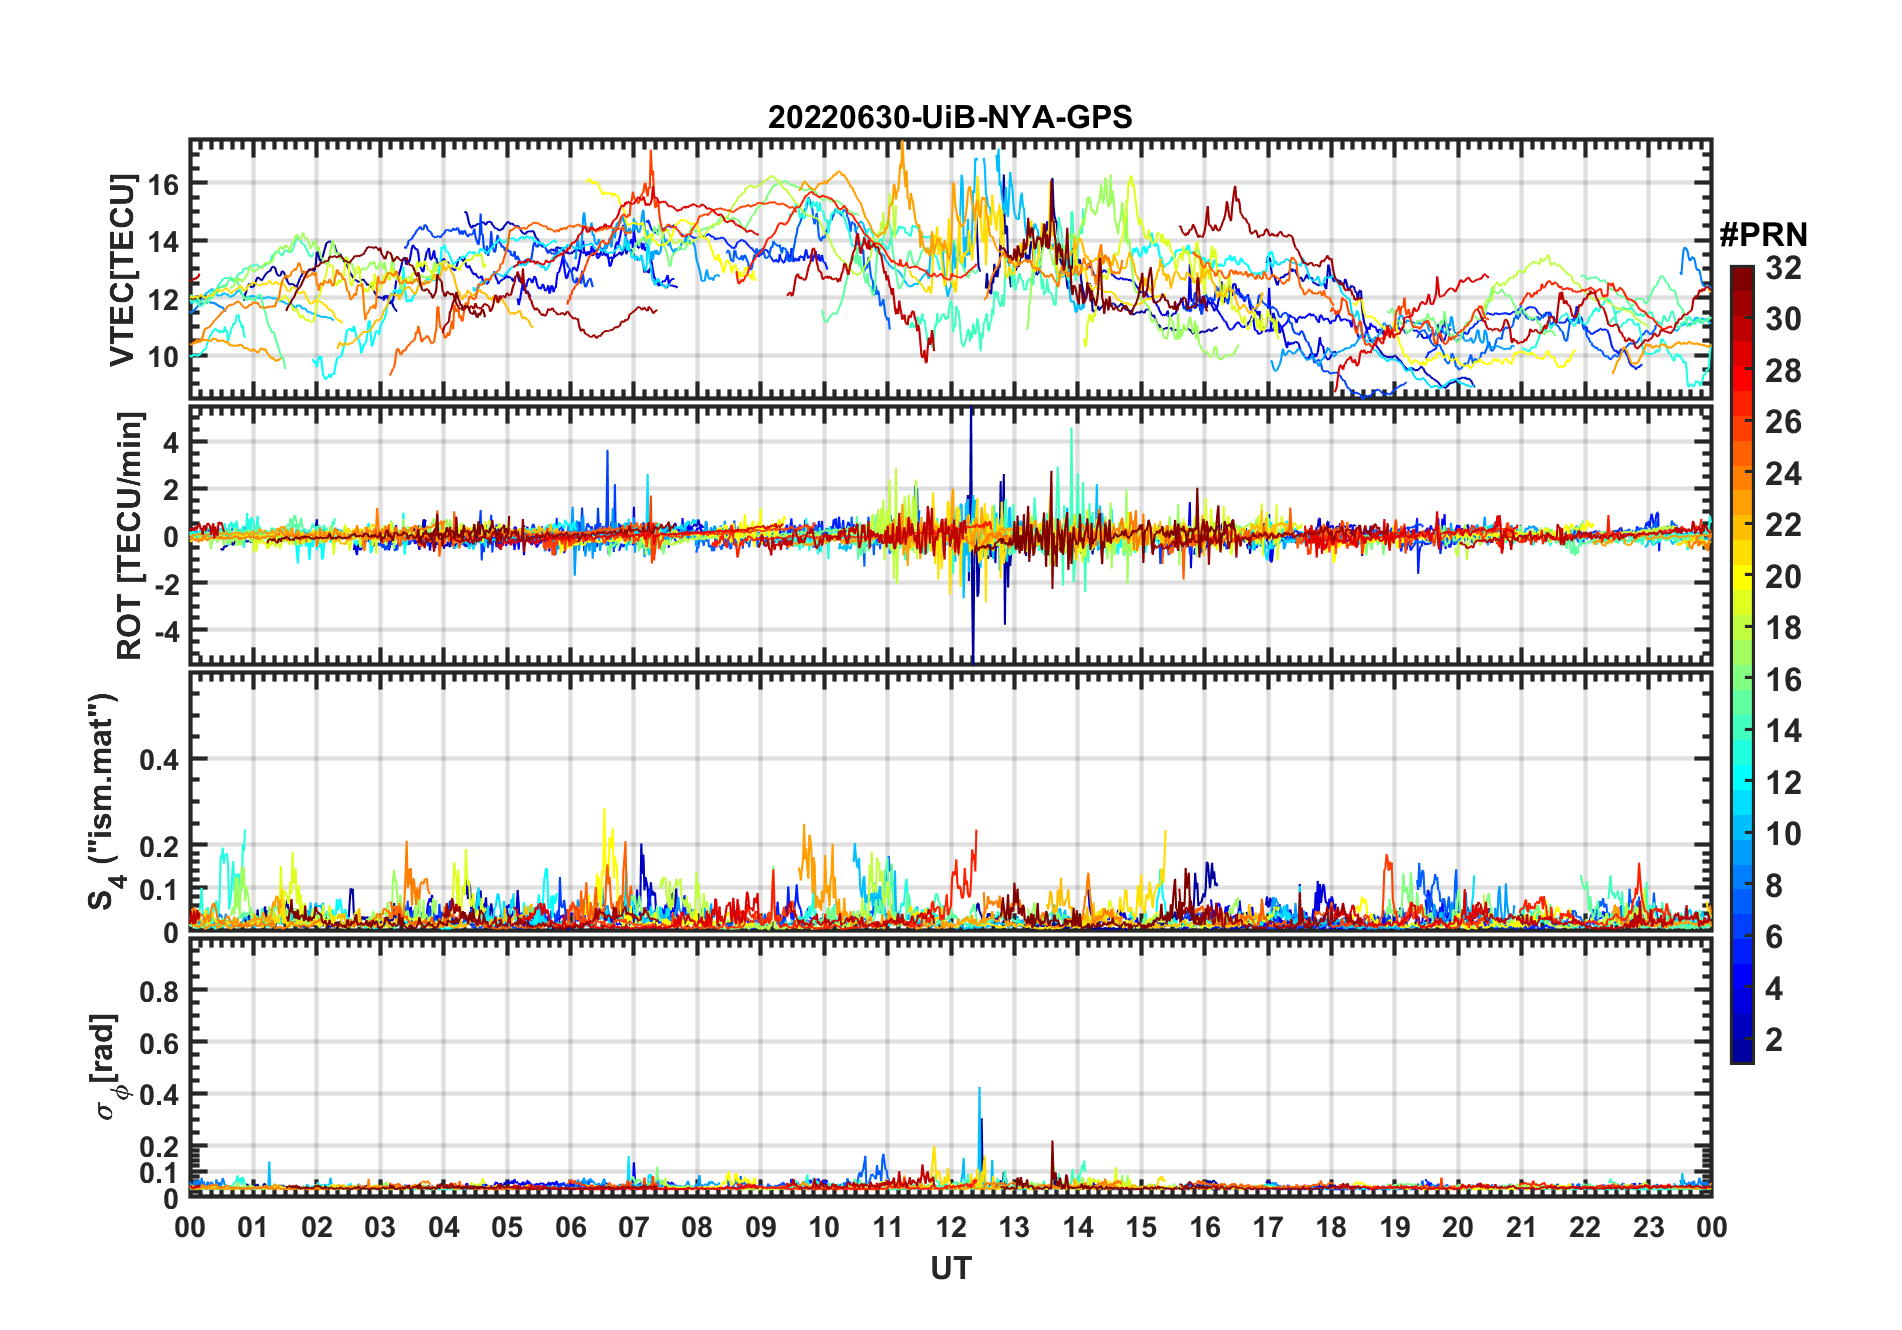Click x-axis tick label 06
The image size is (1902, 1330).
tap(571, 1227)
